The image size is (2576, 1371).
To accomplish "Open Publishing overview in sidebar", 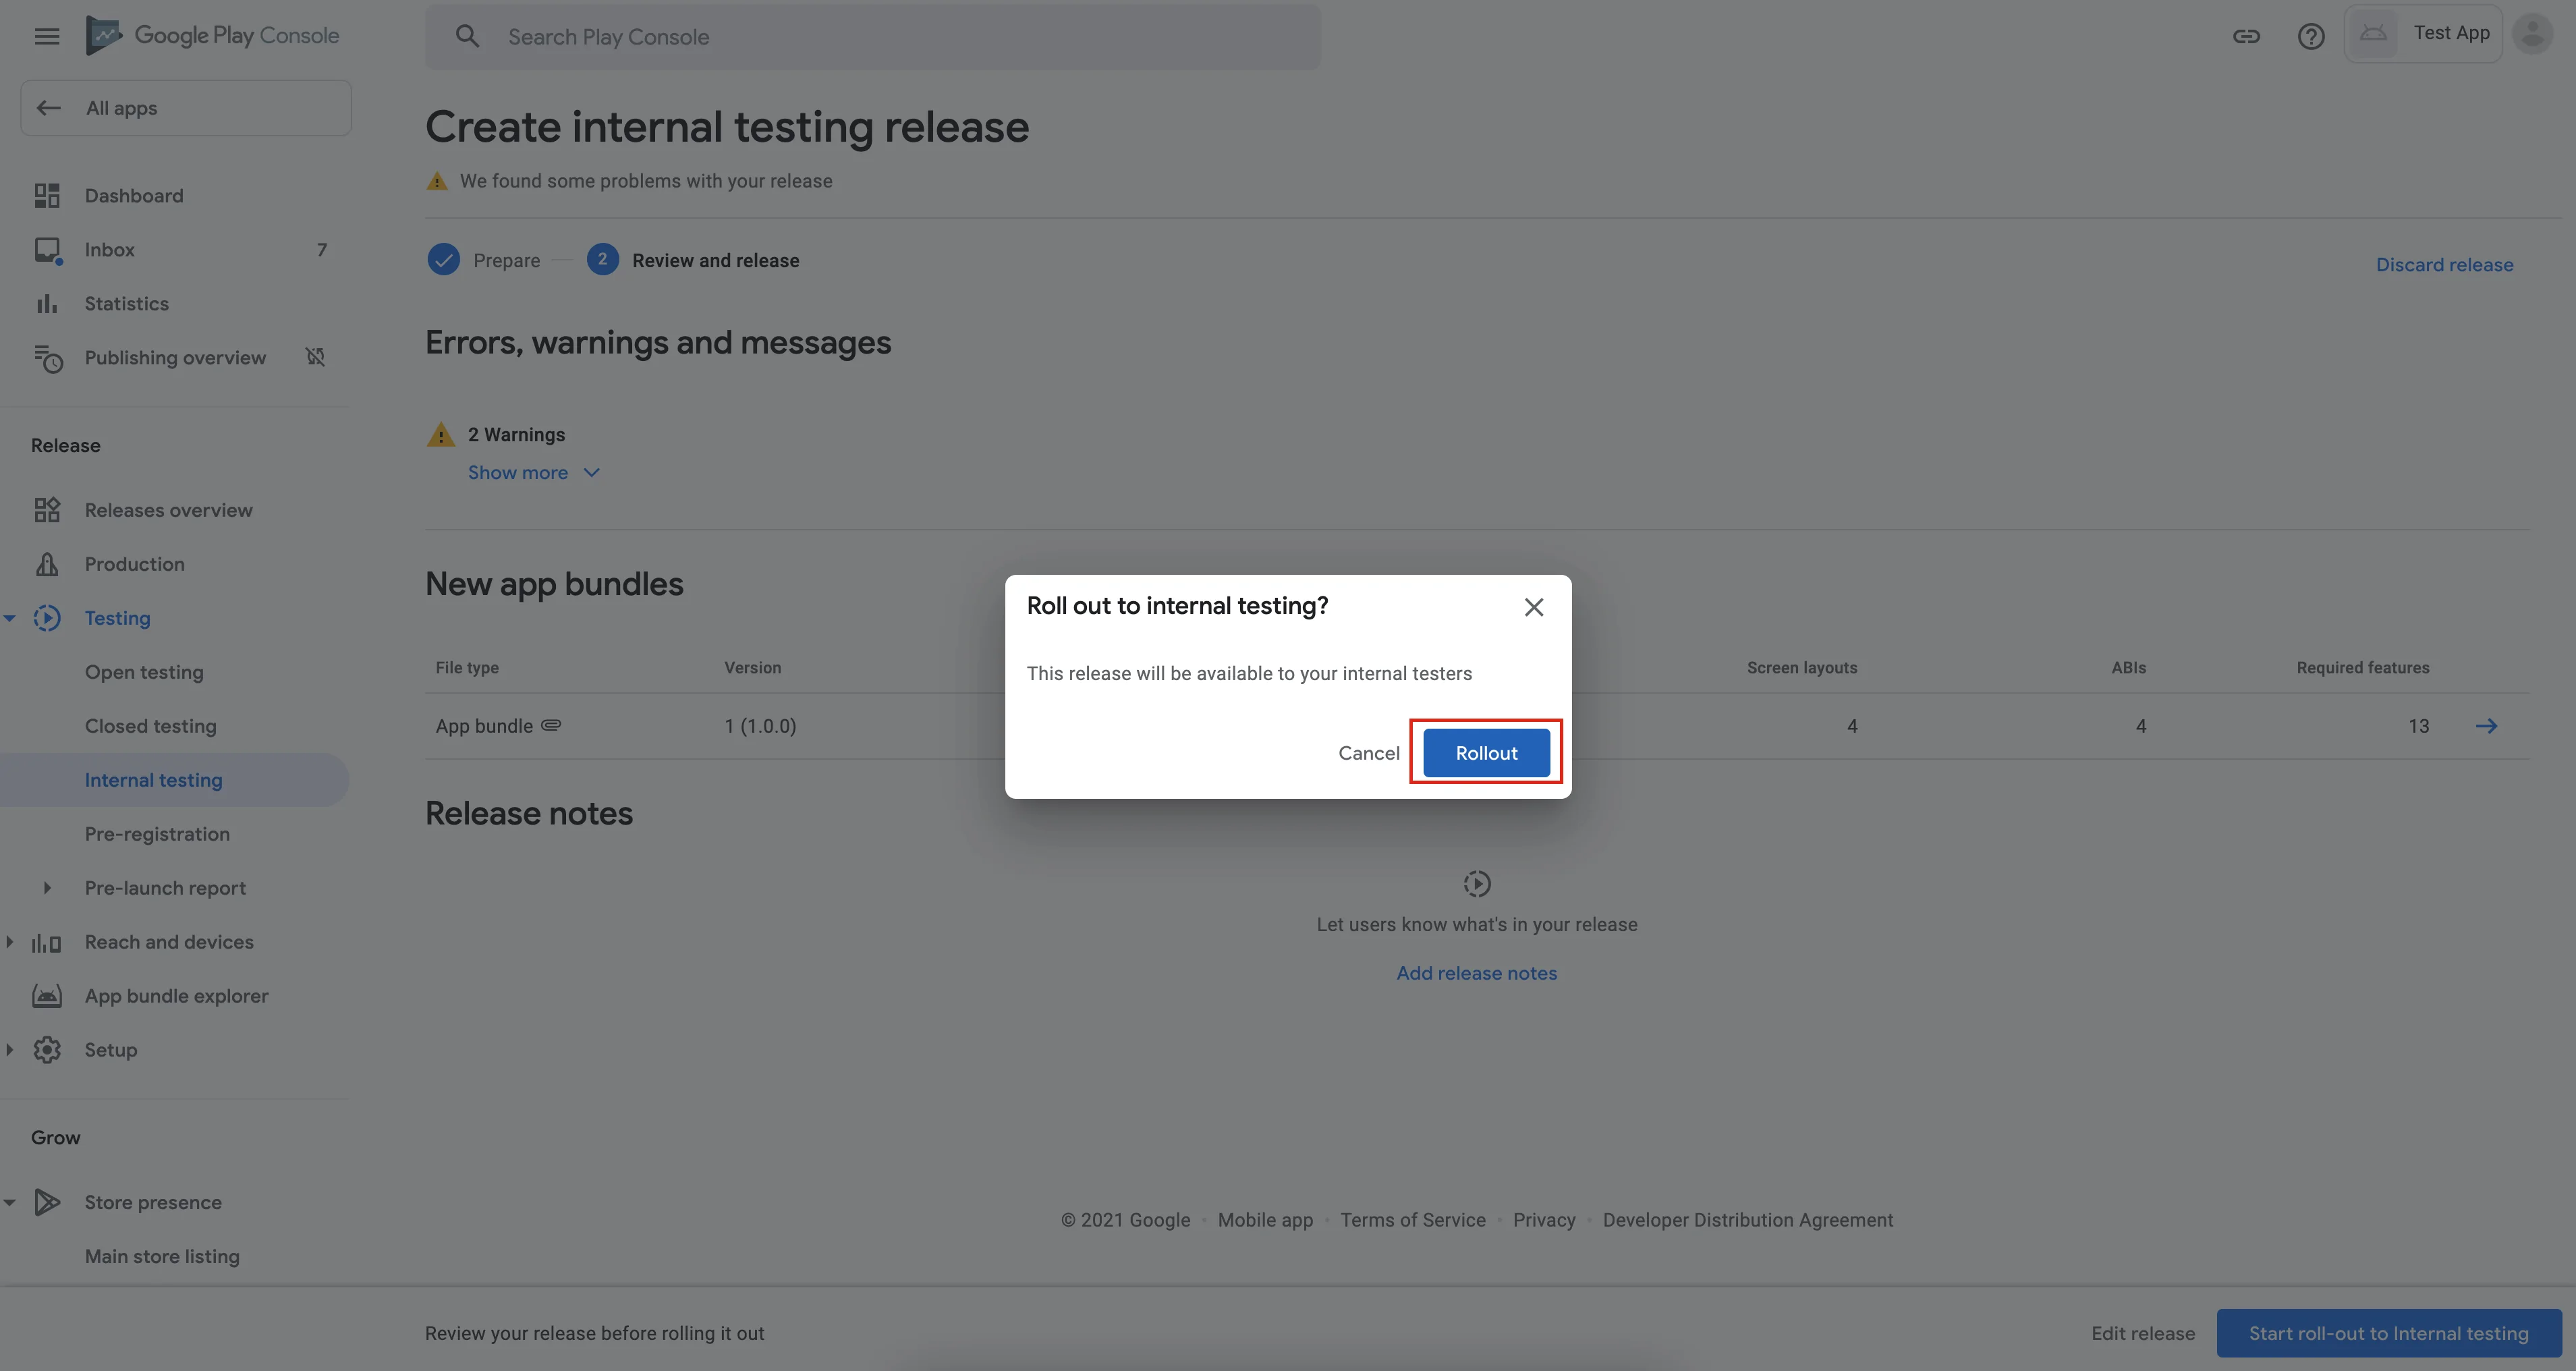I will (175, 358).
